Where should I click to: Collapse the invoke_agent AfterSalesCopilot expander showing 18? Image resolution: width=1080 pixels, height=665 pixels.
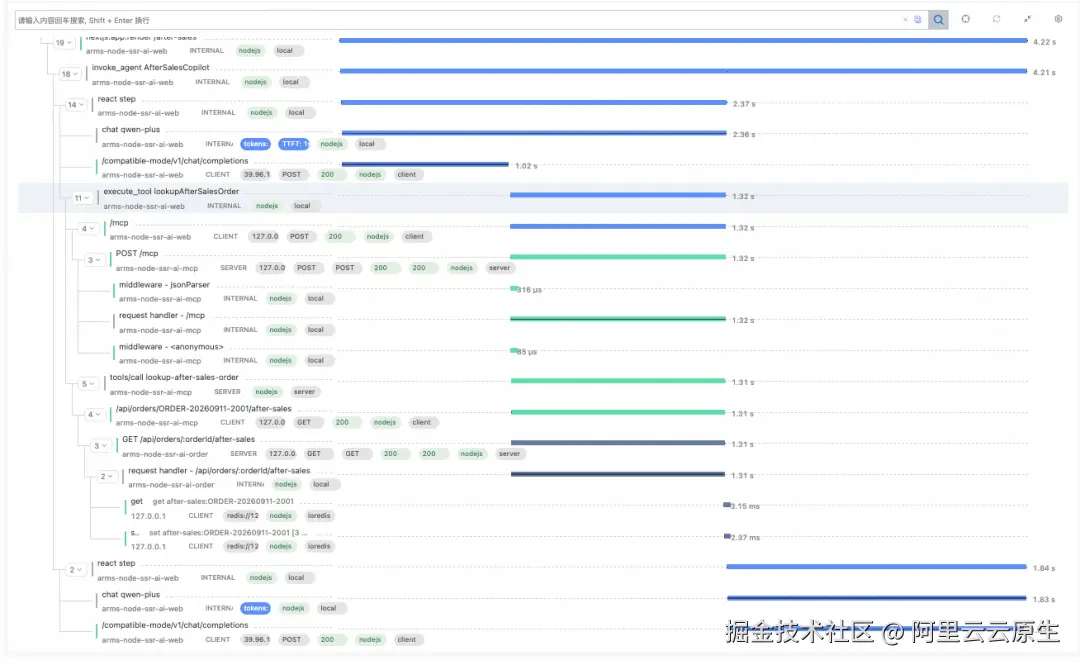coord(70,74)
